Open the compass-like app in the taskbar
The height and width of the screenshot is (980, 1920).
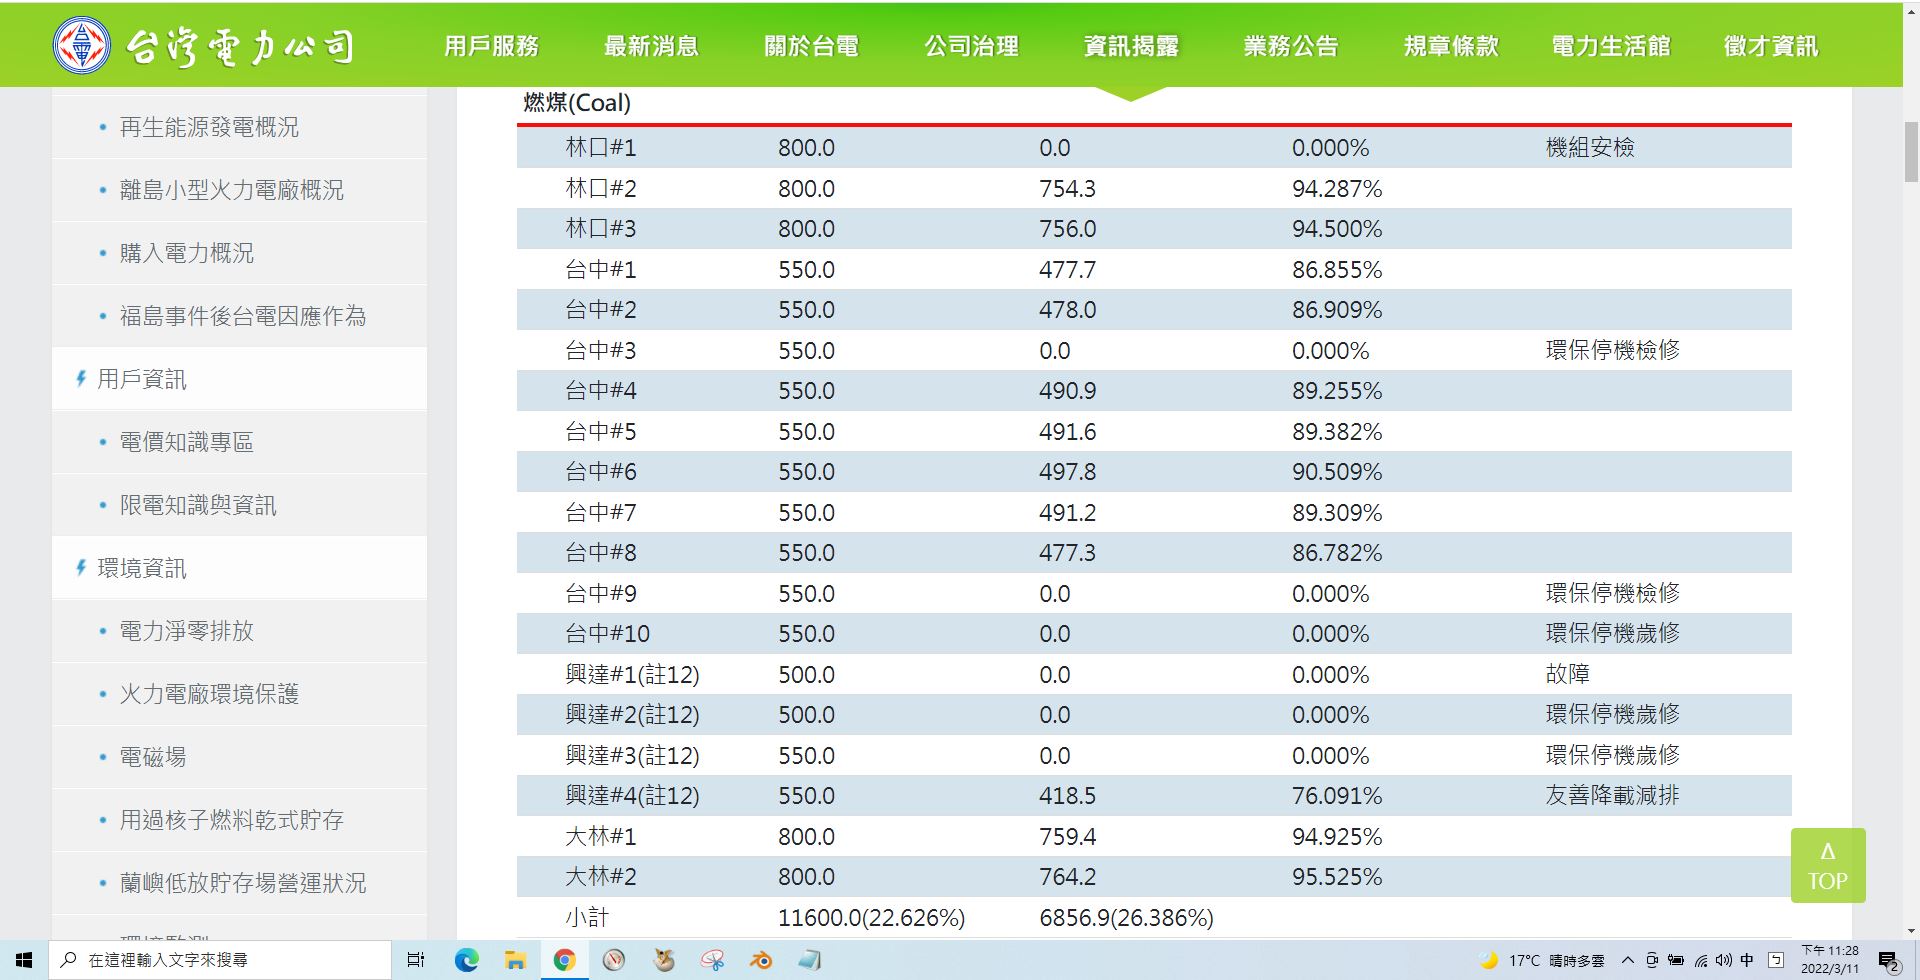coord(614,960)
